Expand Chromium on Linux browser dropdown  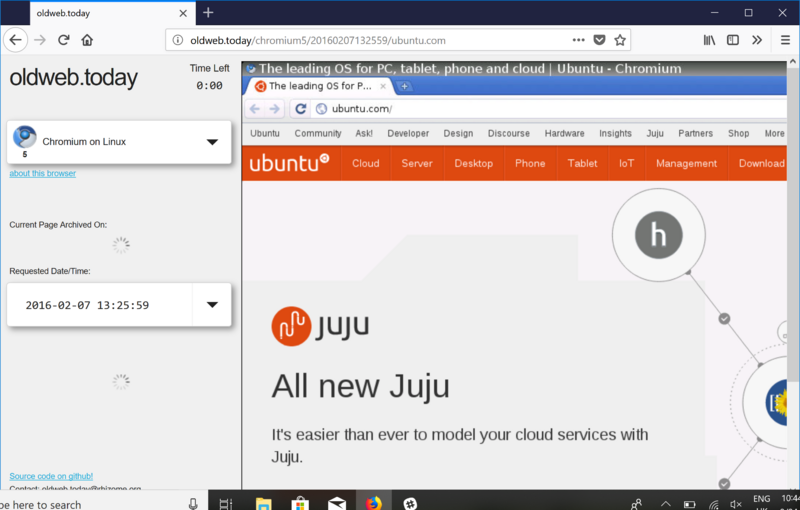(x=212, y=142)
